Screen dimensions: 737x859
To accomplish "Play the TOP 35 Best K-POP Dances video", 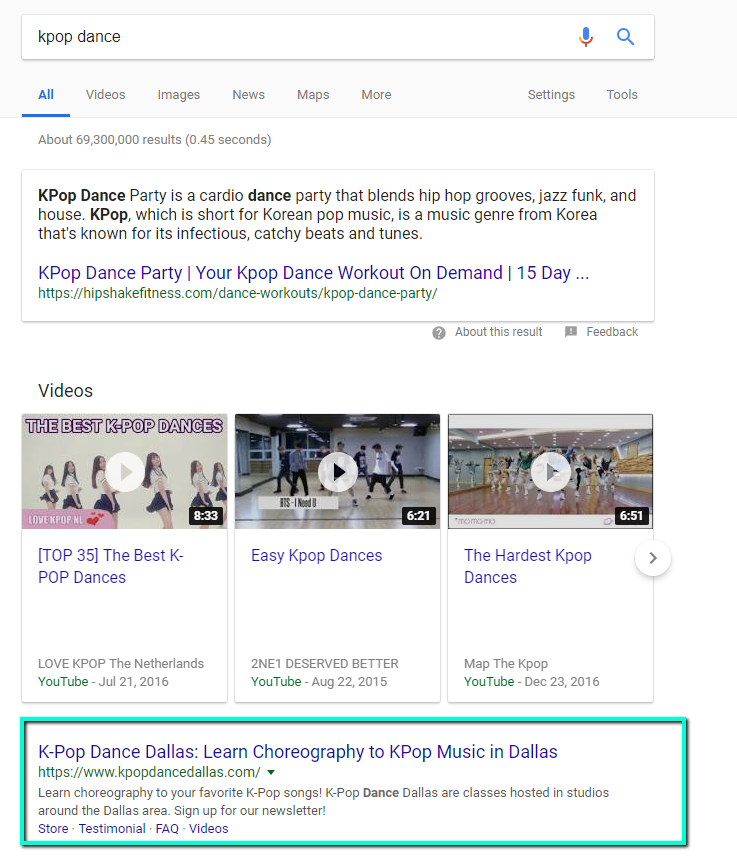I will (x=125, y=472).
